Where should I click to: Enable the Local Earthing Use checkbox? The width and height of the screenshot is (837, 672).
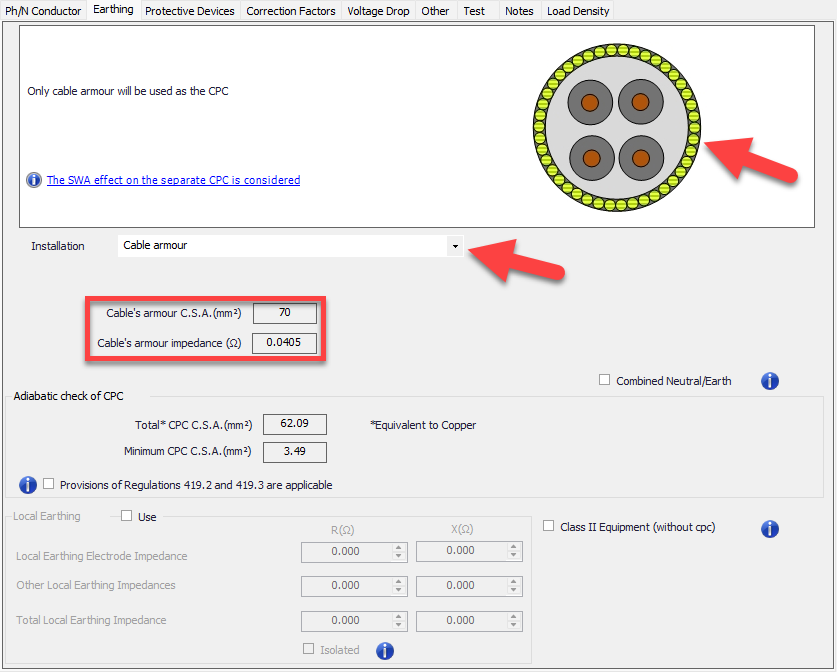coord(126,517)
